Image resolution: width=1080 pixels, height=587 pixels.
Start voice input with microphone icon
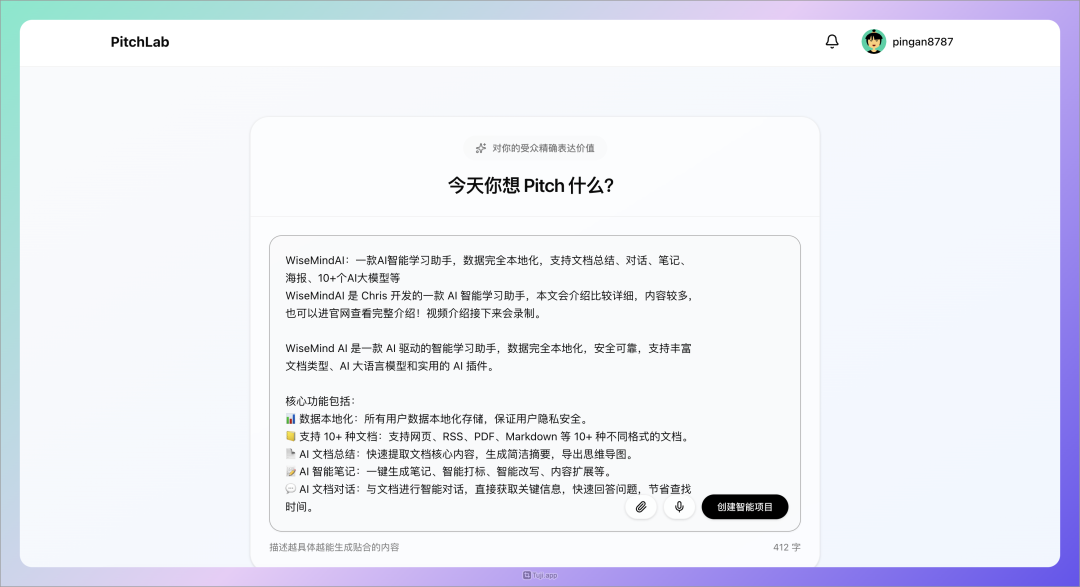click(679, 507)
